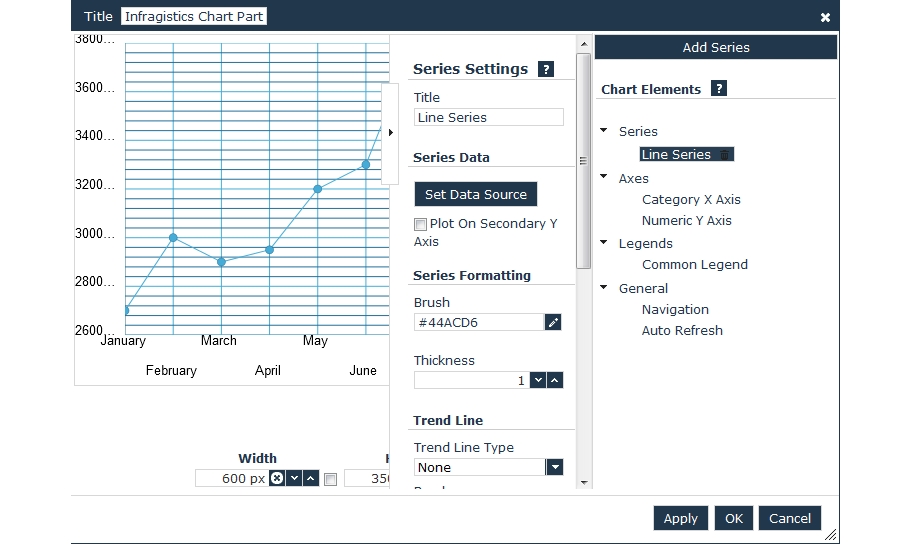Open Series Settings help icon
This screenshot has height=544, width=900.
coord(545,69)
